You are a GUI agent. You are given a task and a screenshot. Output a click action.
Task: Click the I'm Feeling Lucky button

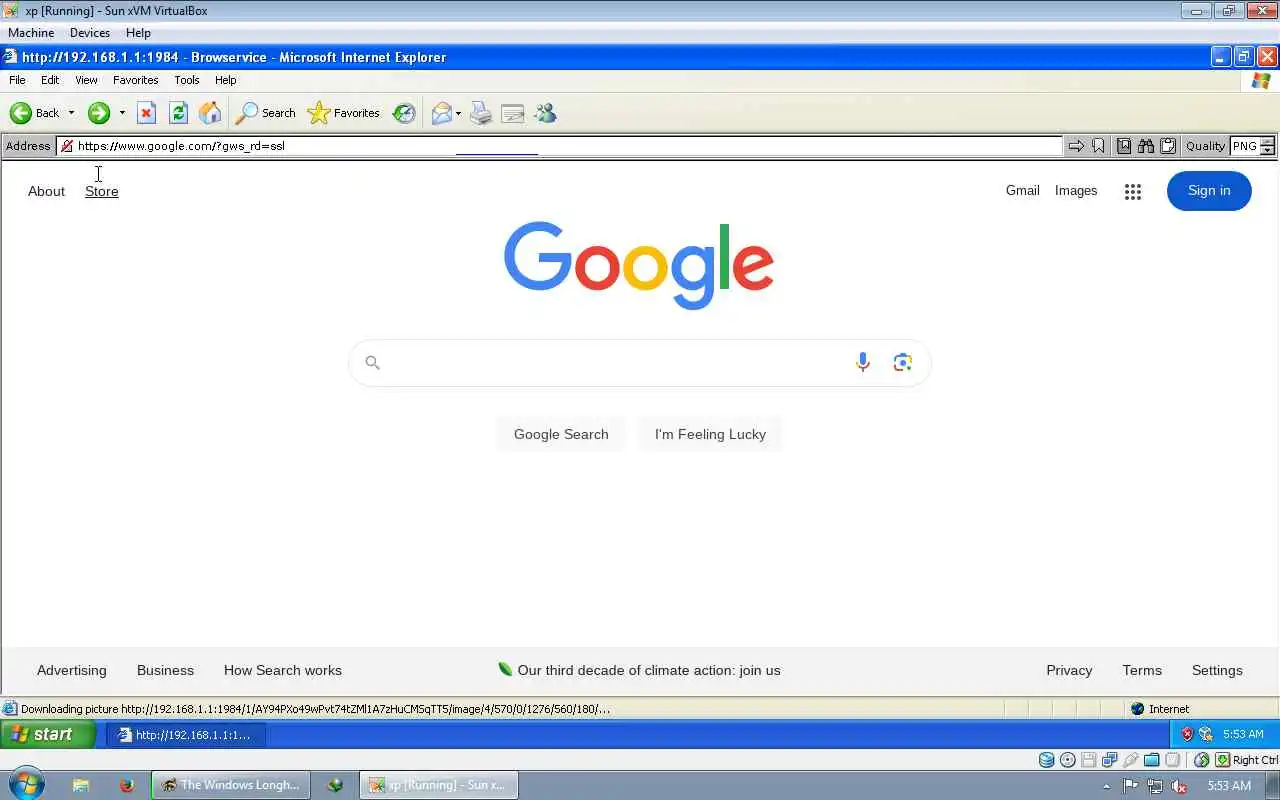(x=710, y=434)
